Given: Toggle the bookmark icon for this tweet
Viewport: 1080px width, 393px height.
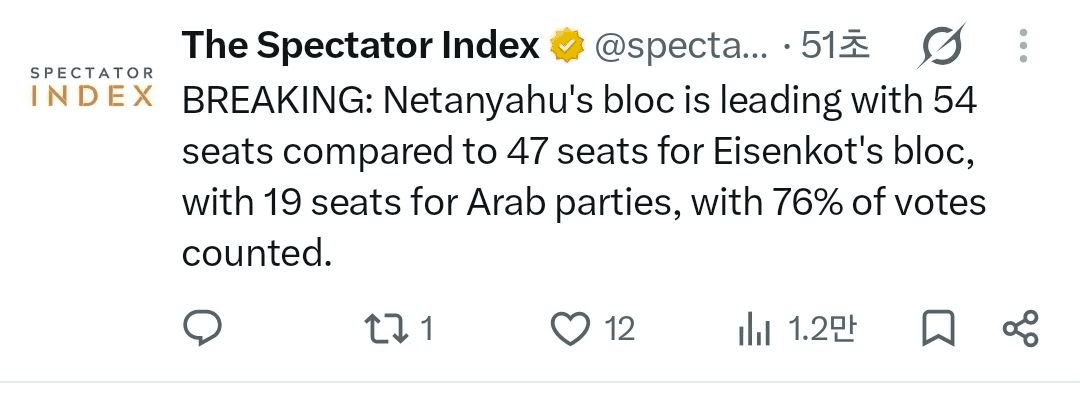Looking at the screenshot, I should coord(938,328).
